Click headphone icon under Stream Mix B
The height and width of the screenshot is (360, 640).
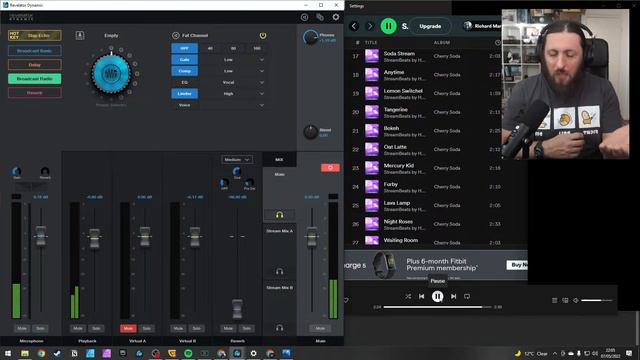pos(280,328)
